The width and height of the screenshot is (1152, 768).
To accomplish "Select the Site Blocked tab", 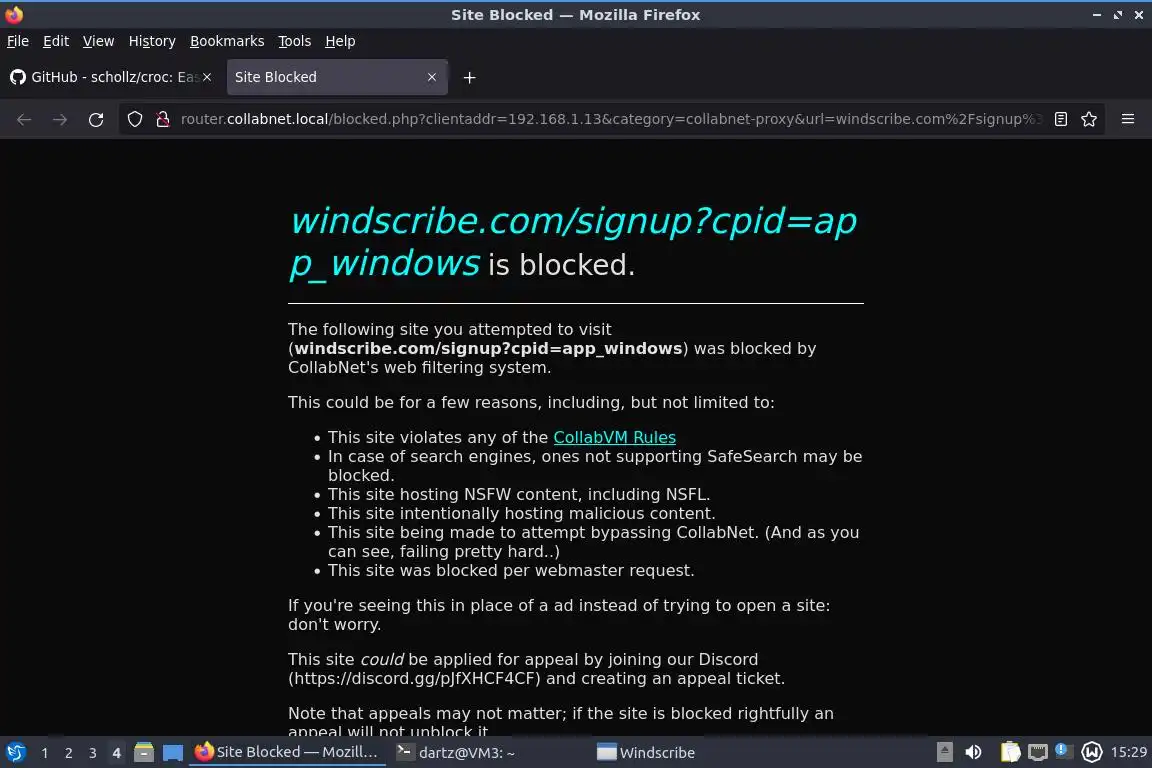I will (x=337, y=77).
